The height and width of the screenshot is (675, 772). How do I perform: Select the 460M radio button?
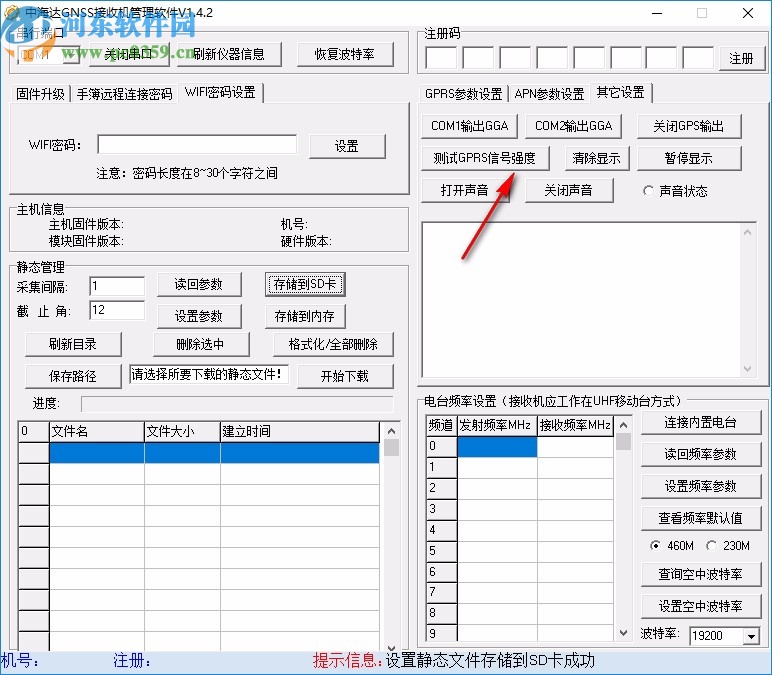[x=655, y=546]
